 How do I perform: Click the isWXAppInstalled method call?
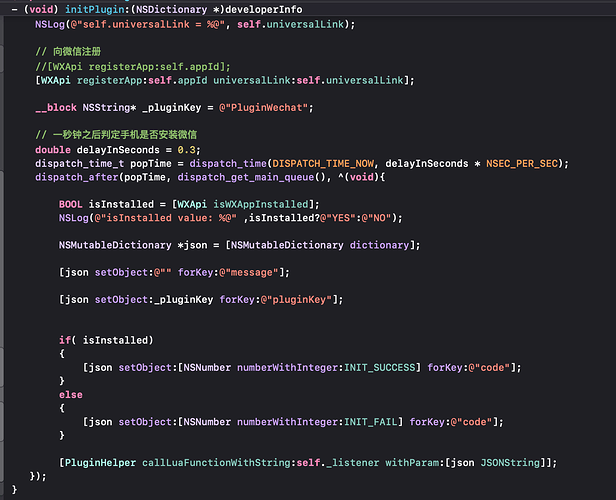coord(261,204)
